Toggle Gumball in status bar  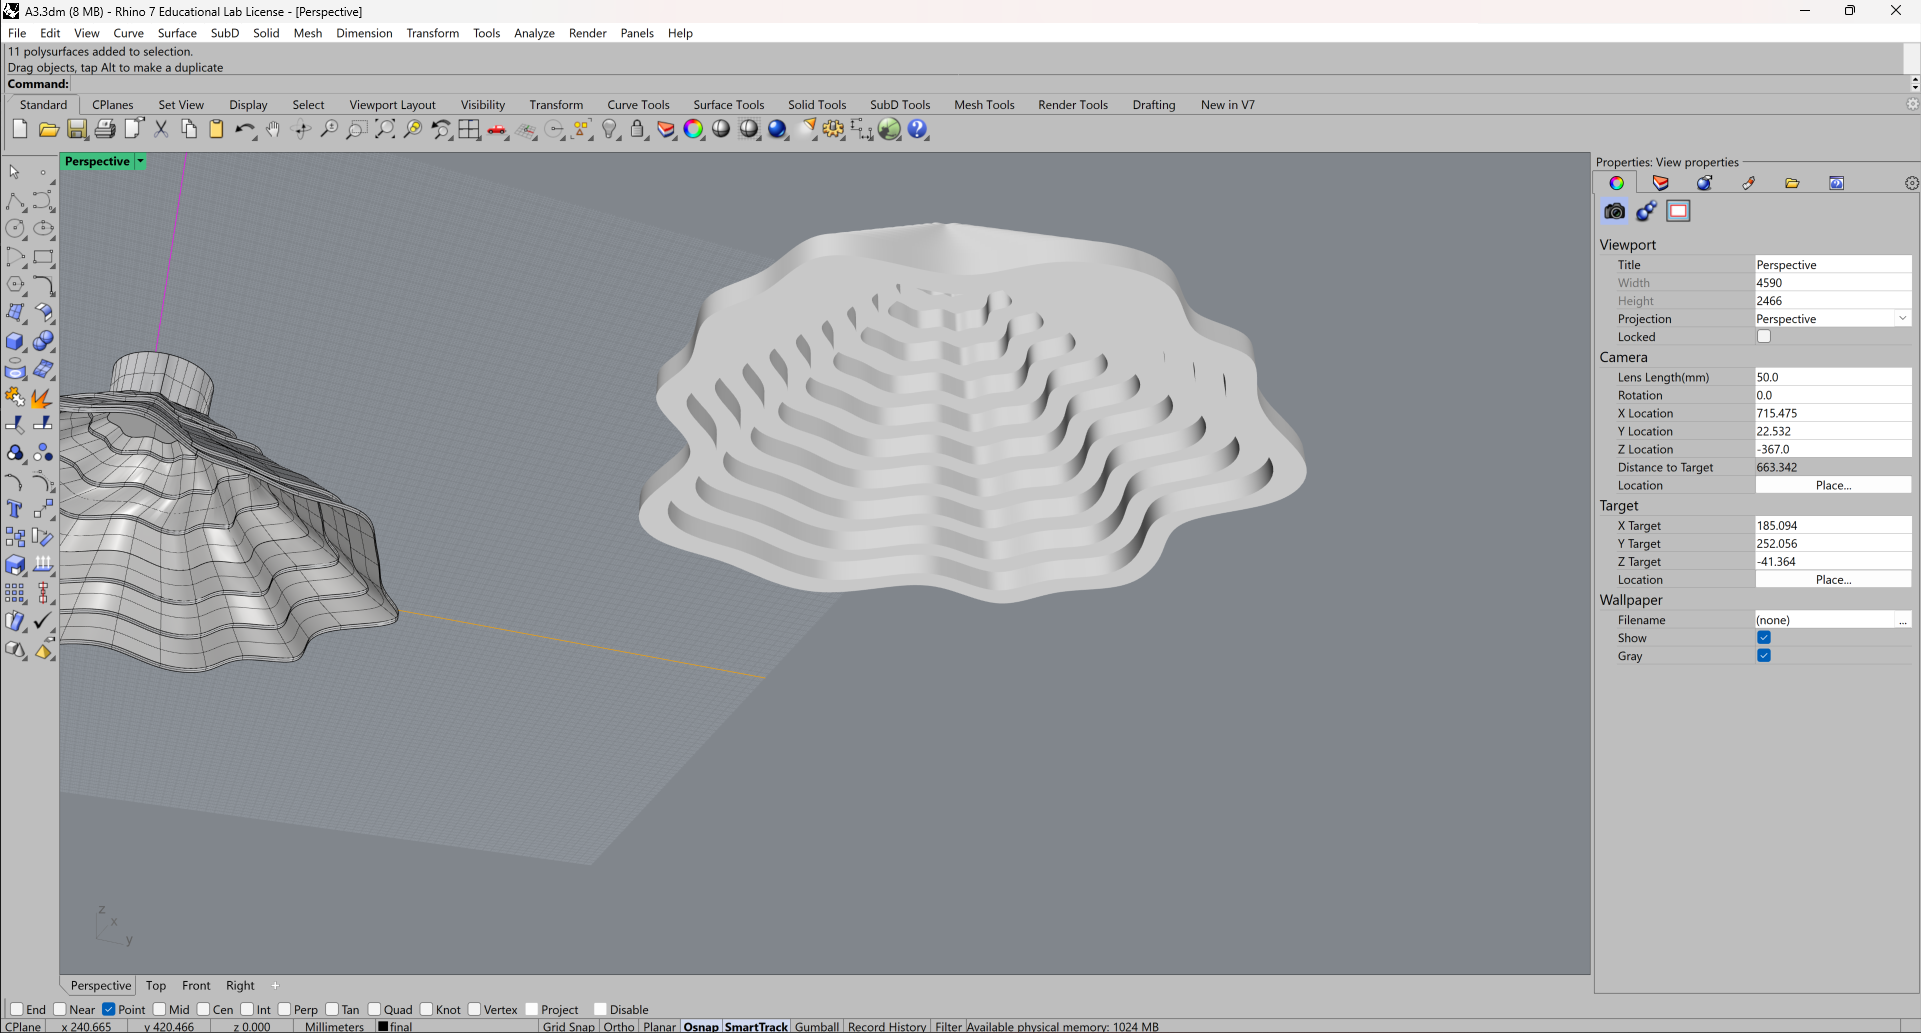pyautogui.click(x=817, y=1026)
